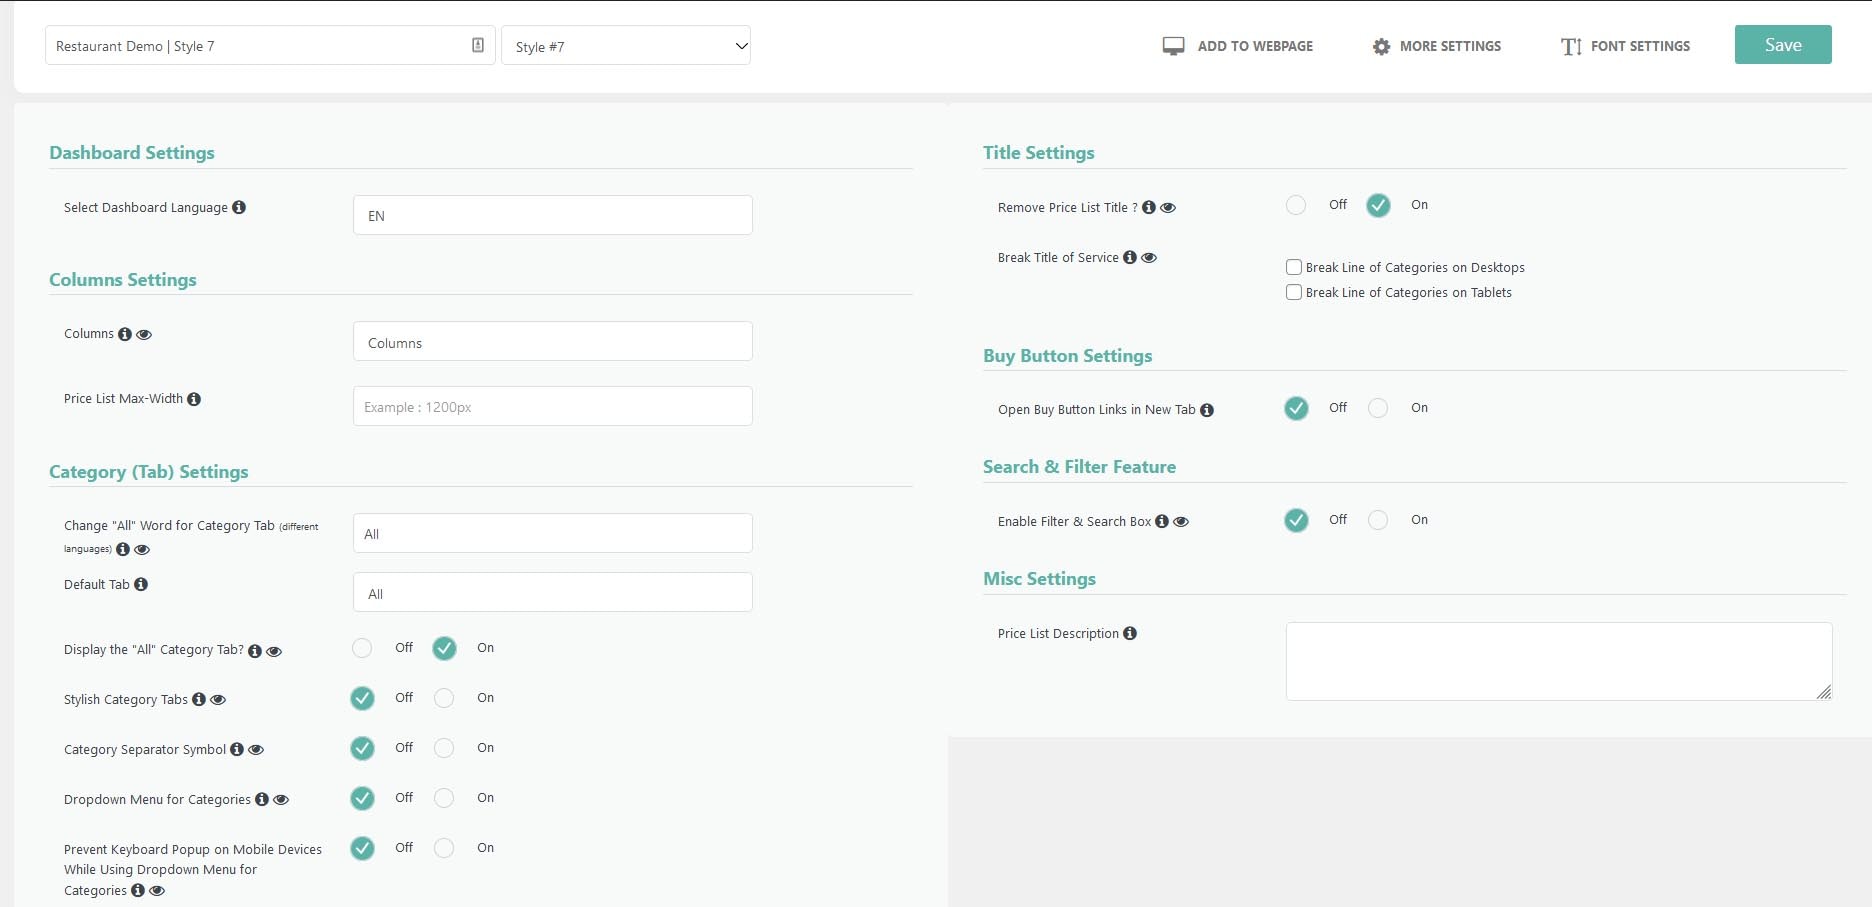The width and height of the screenshot is (1872, 907).
Task: Turn Category Separator Symbol On
Action: (444, 748)
